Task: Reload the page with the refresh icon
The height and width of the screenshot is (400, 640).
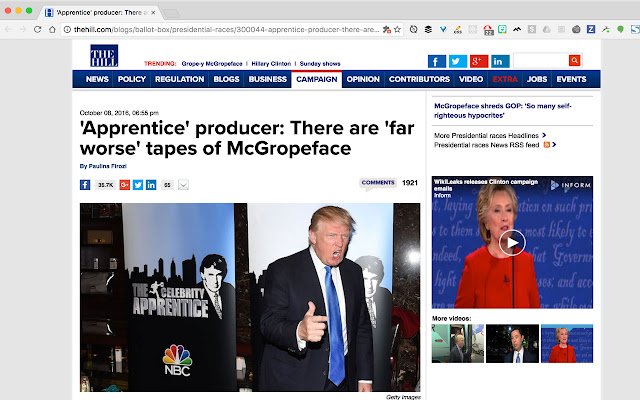Action: click(38, 29)
